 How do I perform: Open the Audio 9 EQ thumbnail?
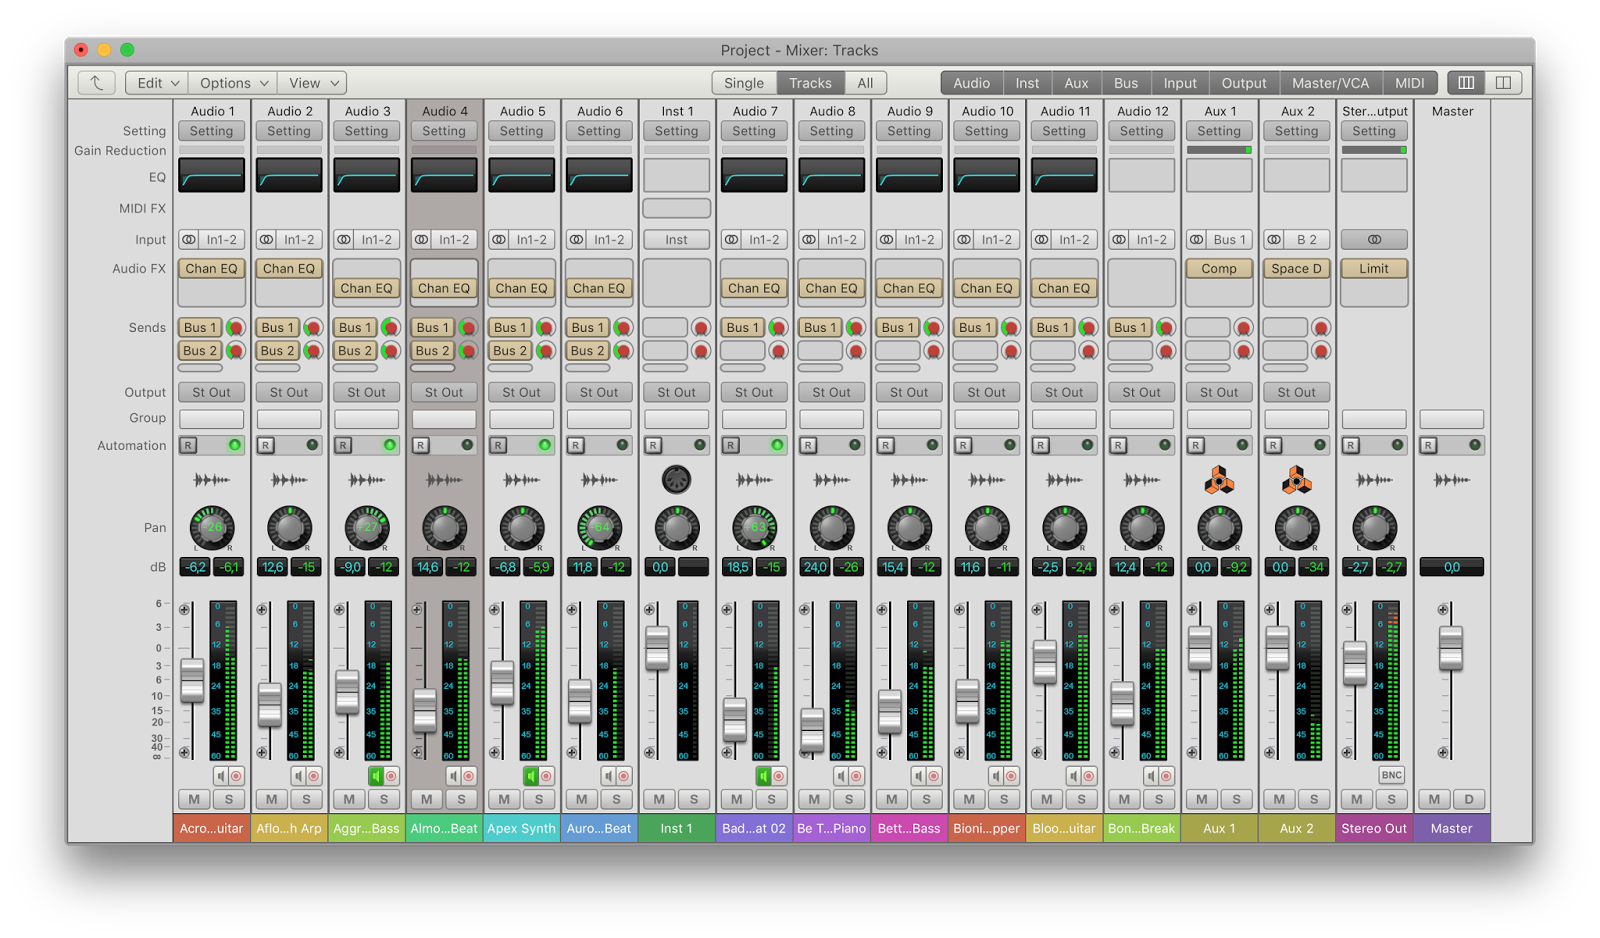[x=909, y=176]
